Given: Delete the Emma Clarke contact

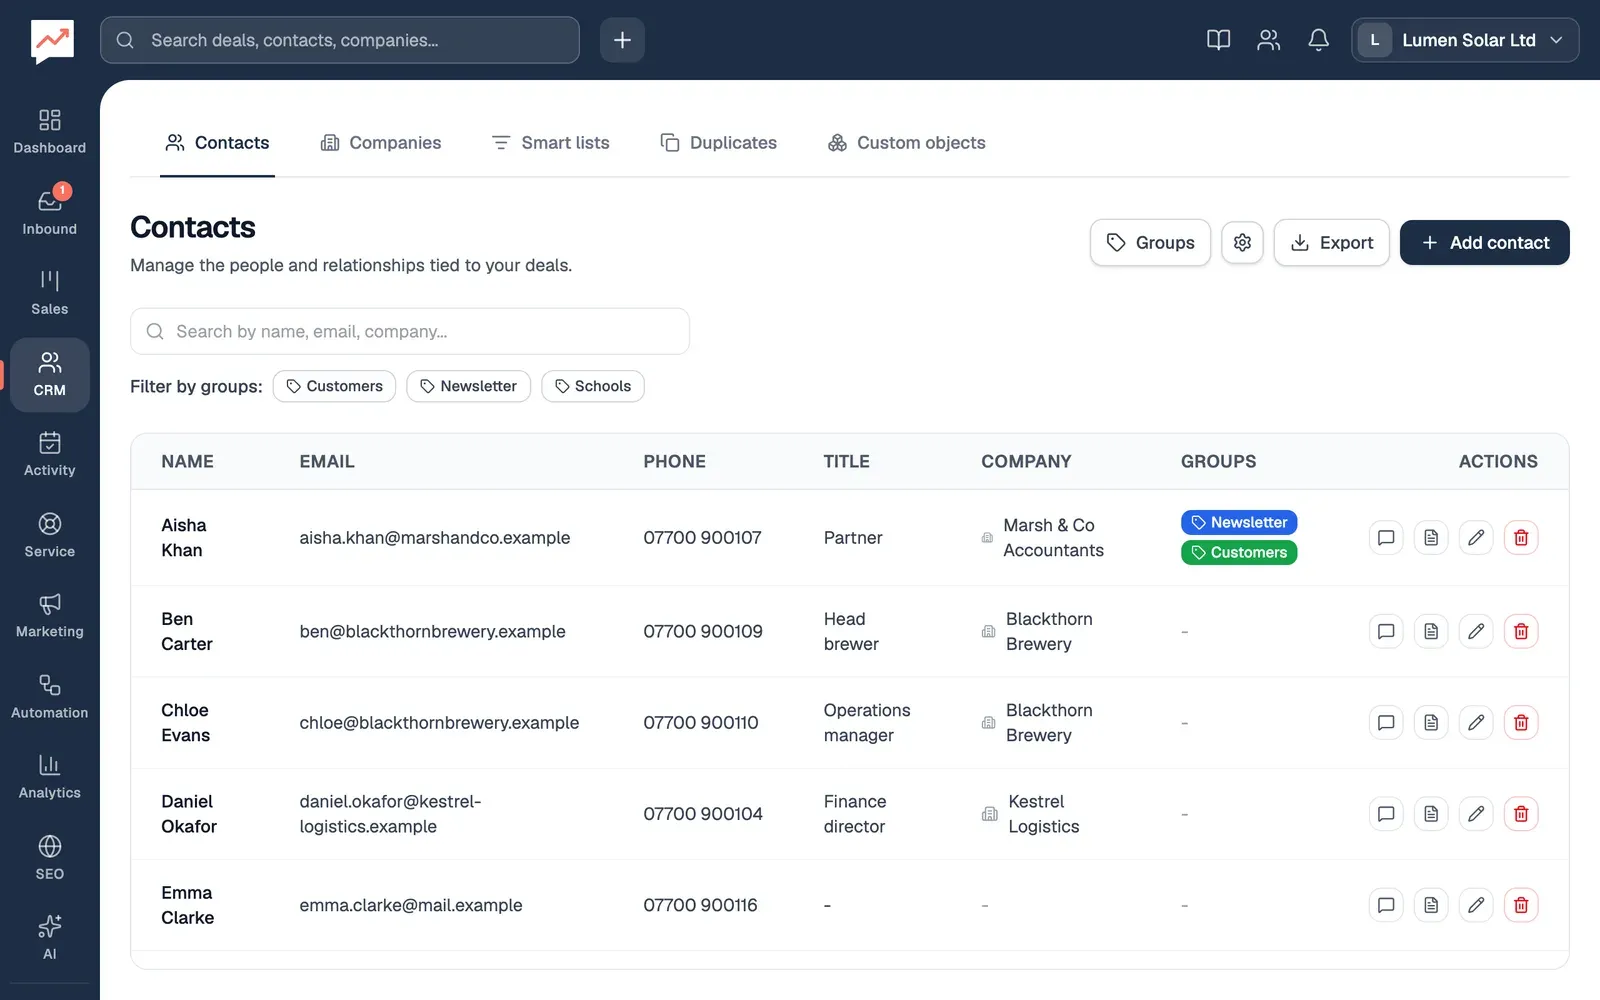Looking at the screenshot, I should 1521,905.
